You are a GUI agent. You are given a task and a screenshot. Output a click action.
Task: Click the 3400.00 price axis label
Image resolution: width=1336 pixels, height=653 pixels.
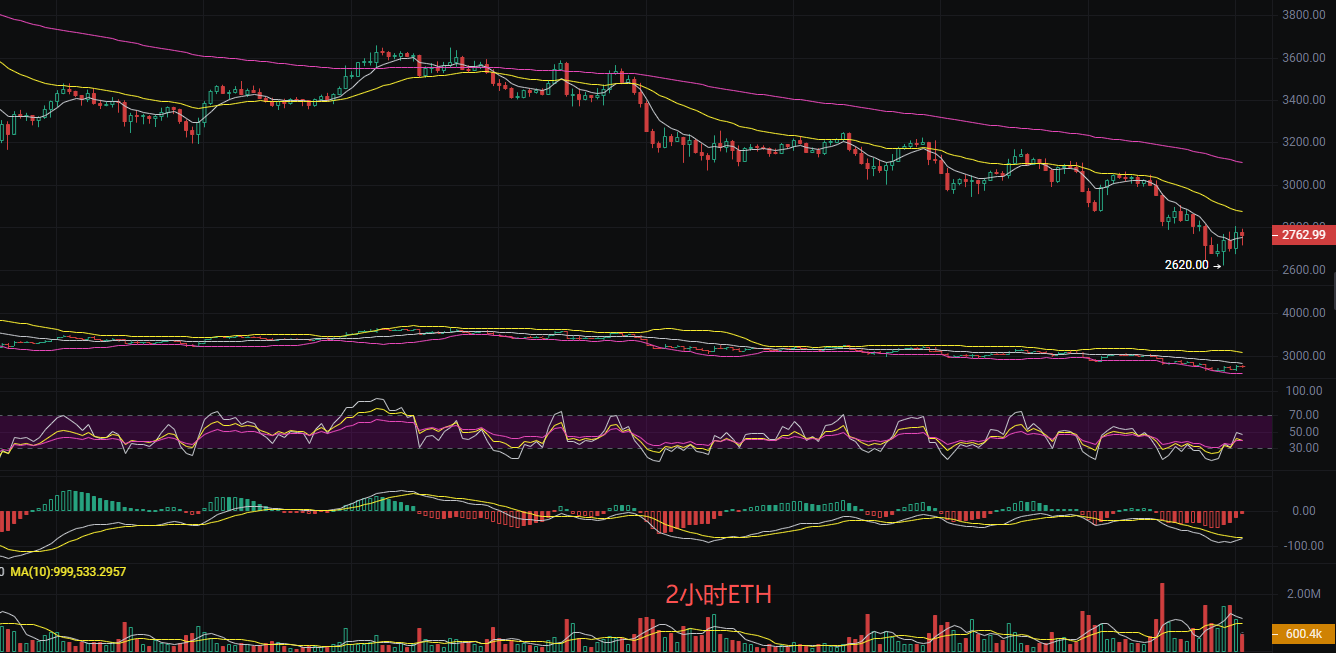(x=1303, y=100)
